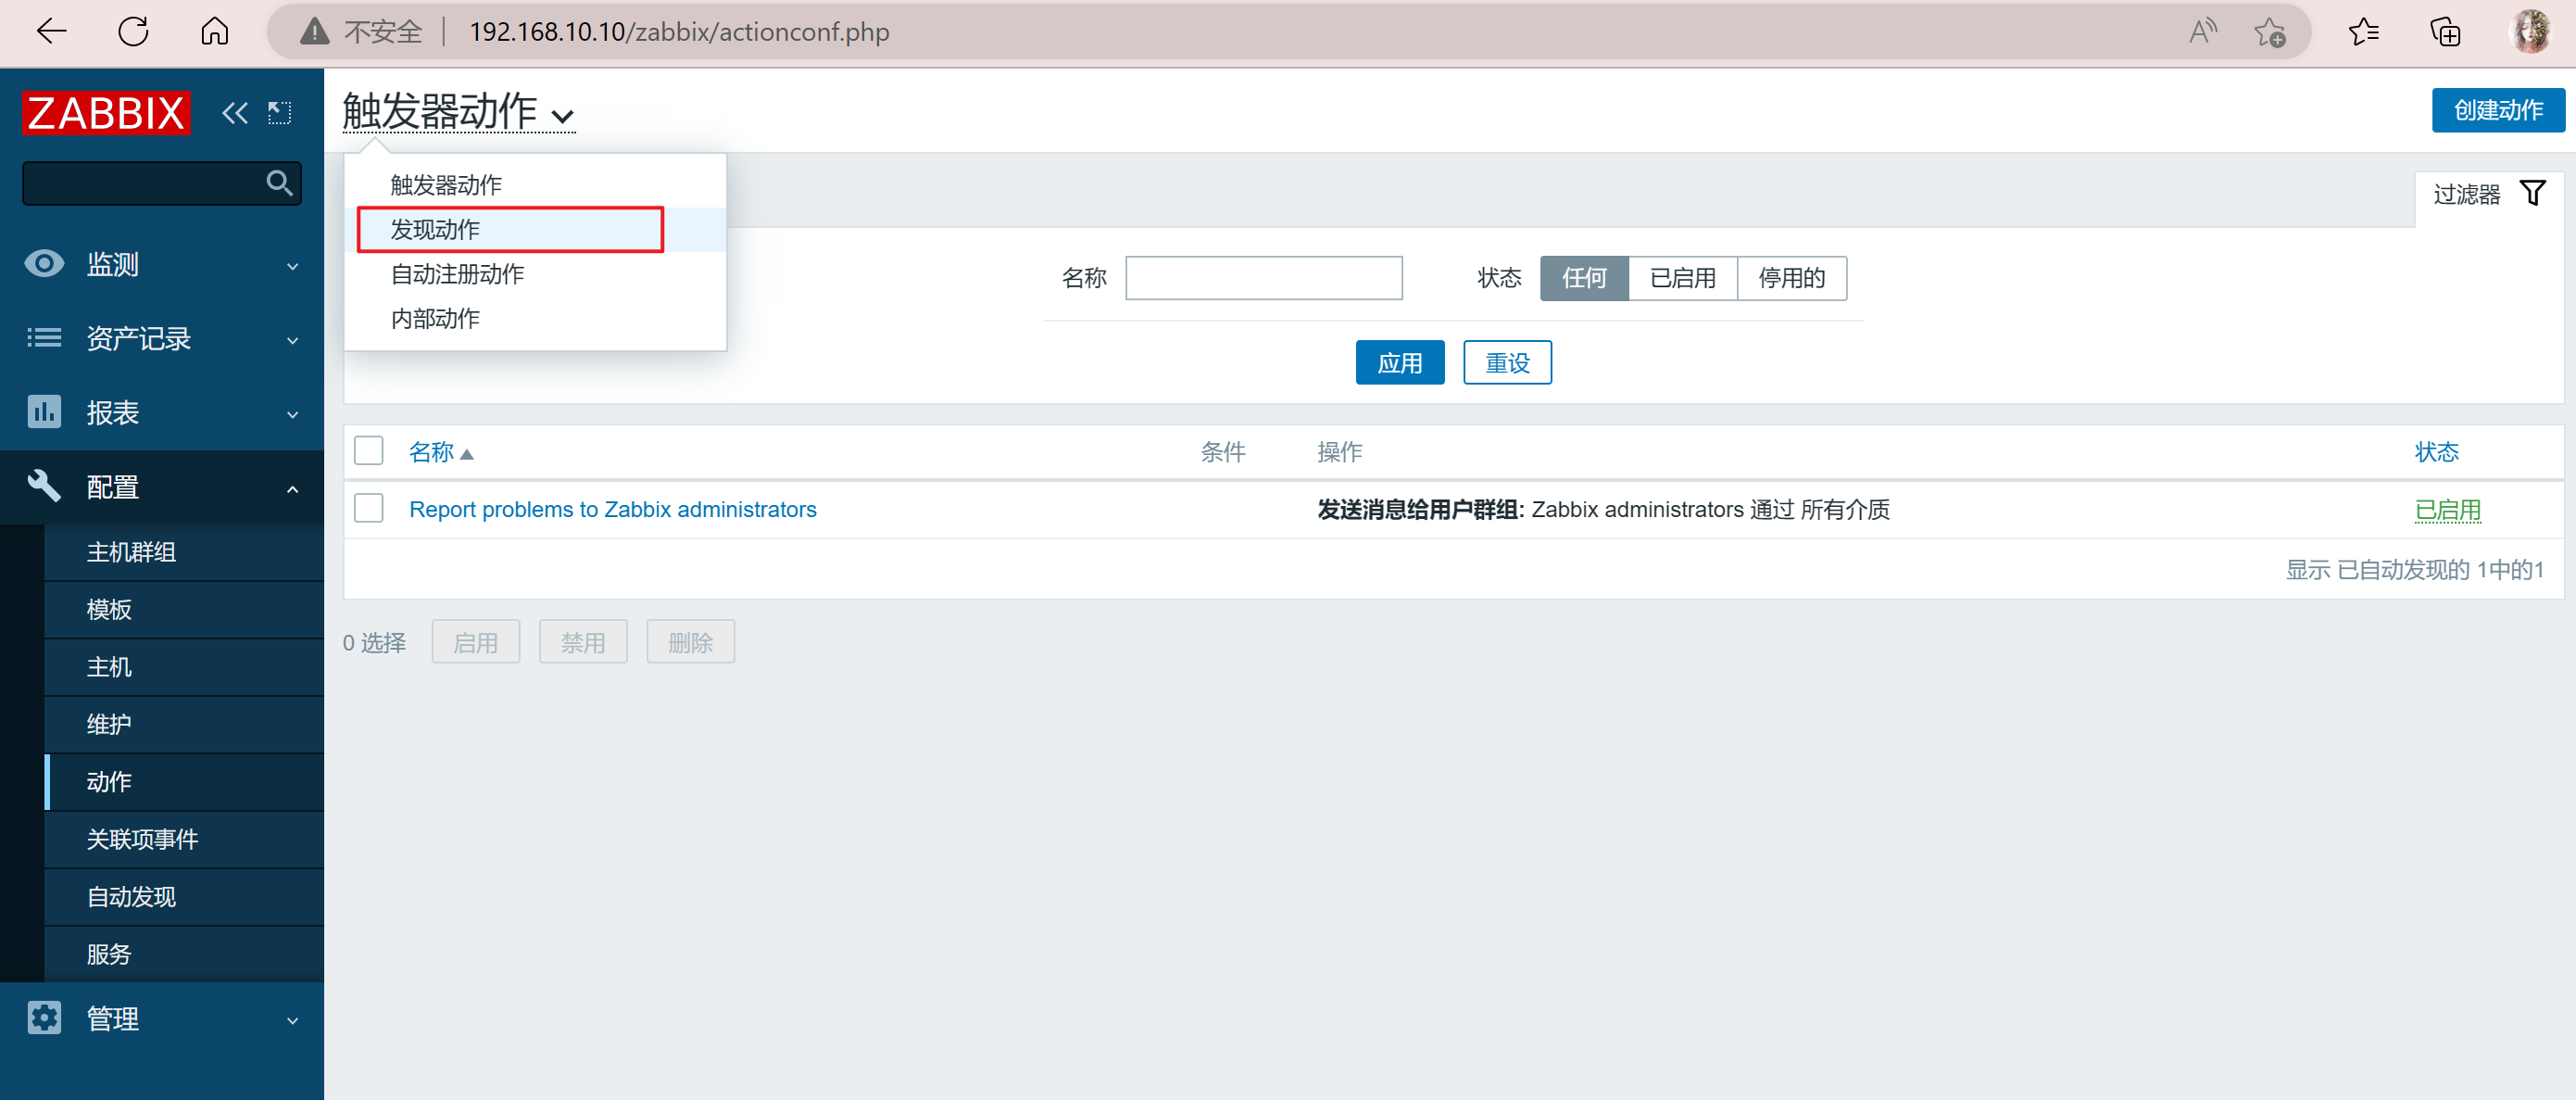Open browser collections icon
The image size is (2576, 1100).
[2445, 32]
